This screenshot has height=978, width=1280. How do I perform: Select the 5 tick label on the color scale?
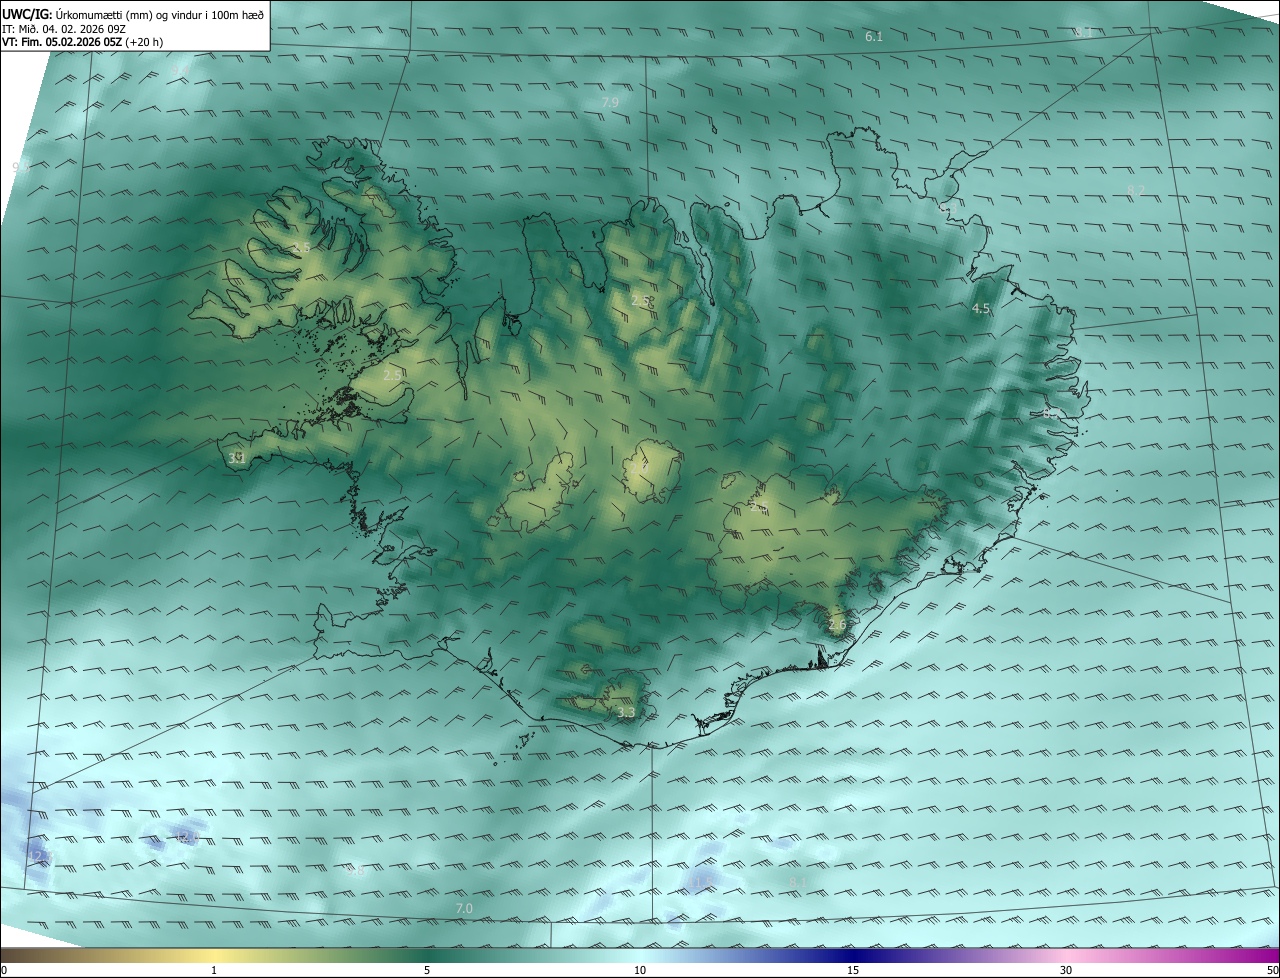pos(427,970)
